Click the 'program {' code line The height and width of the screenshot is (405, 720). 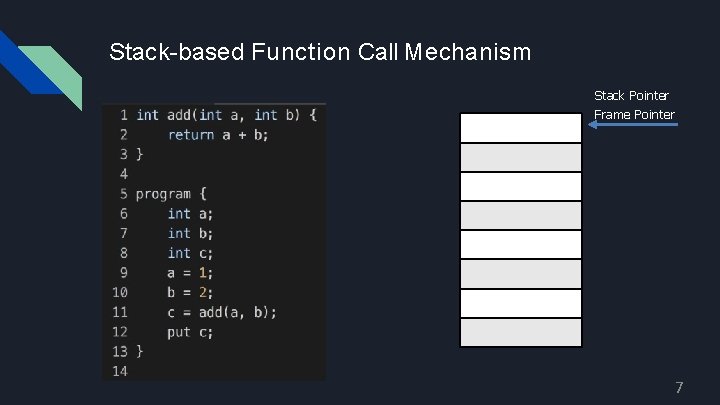click(x=171, y=193)
